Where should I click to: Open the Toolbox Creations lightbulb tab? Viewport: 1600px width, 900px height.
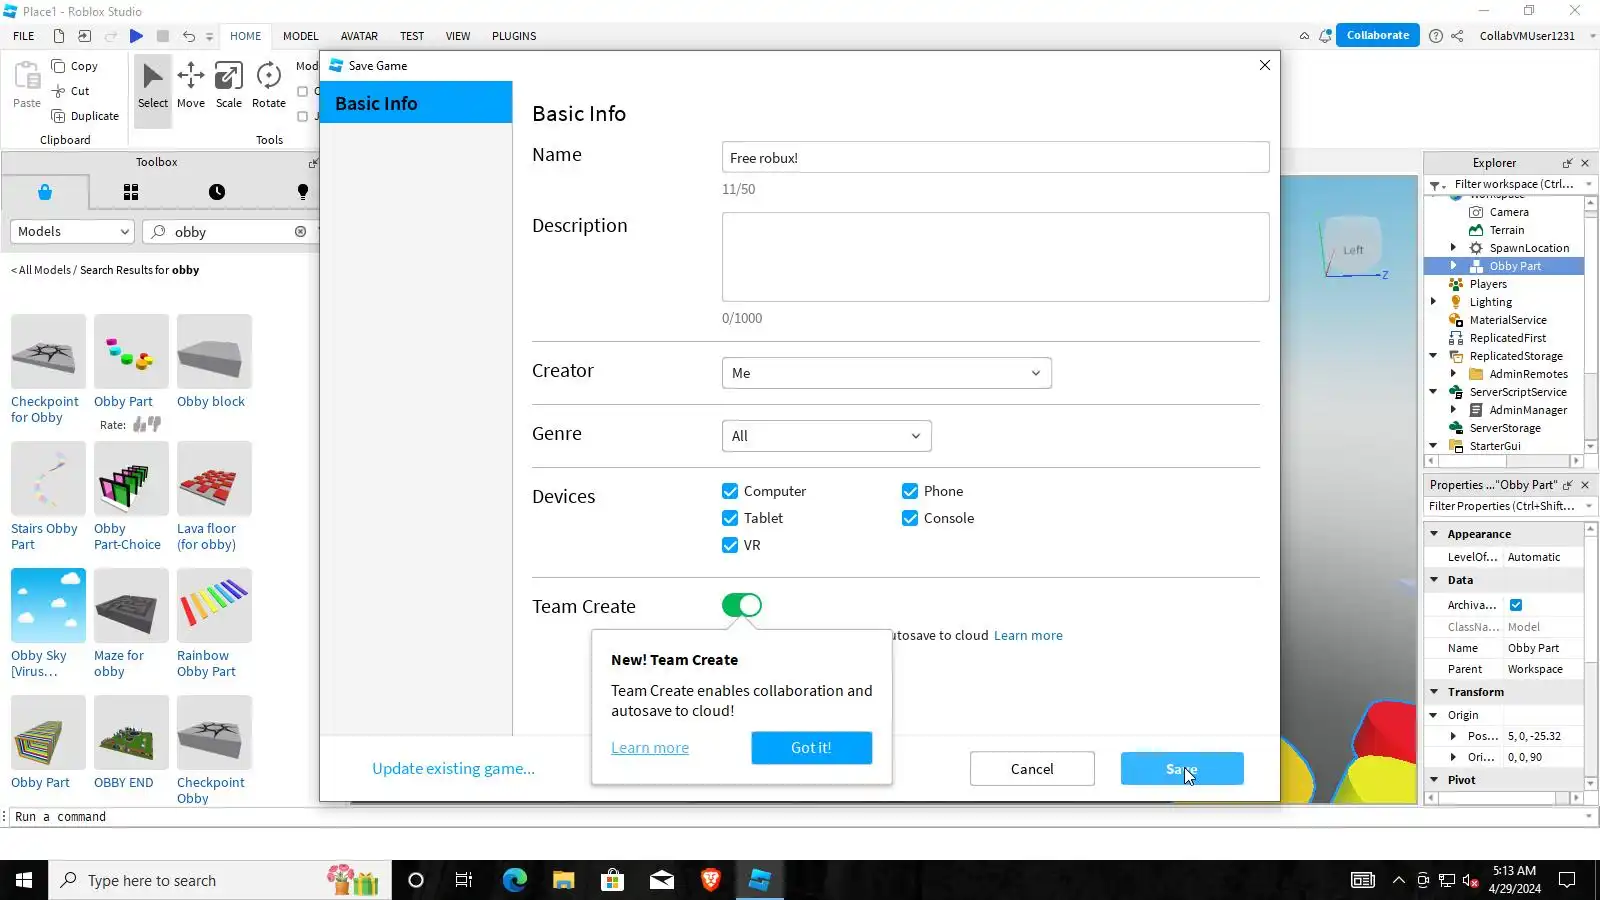302,192
